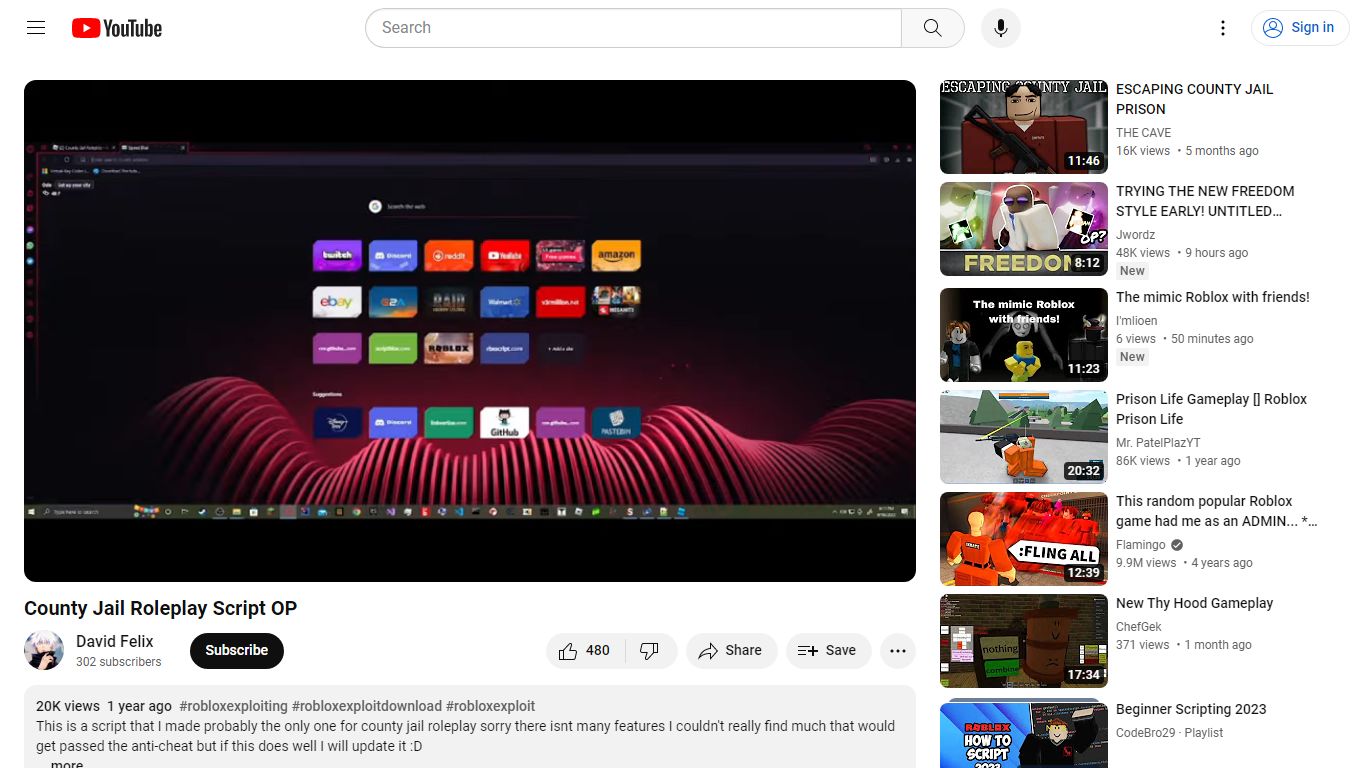Share the video
The image size is (1366, 768).
pyautogui.click(x=730, y=651)
